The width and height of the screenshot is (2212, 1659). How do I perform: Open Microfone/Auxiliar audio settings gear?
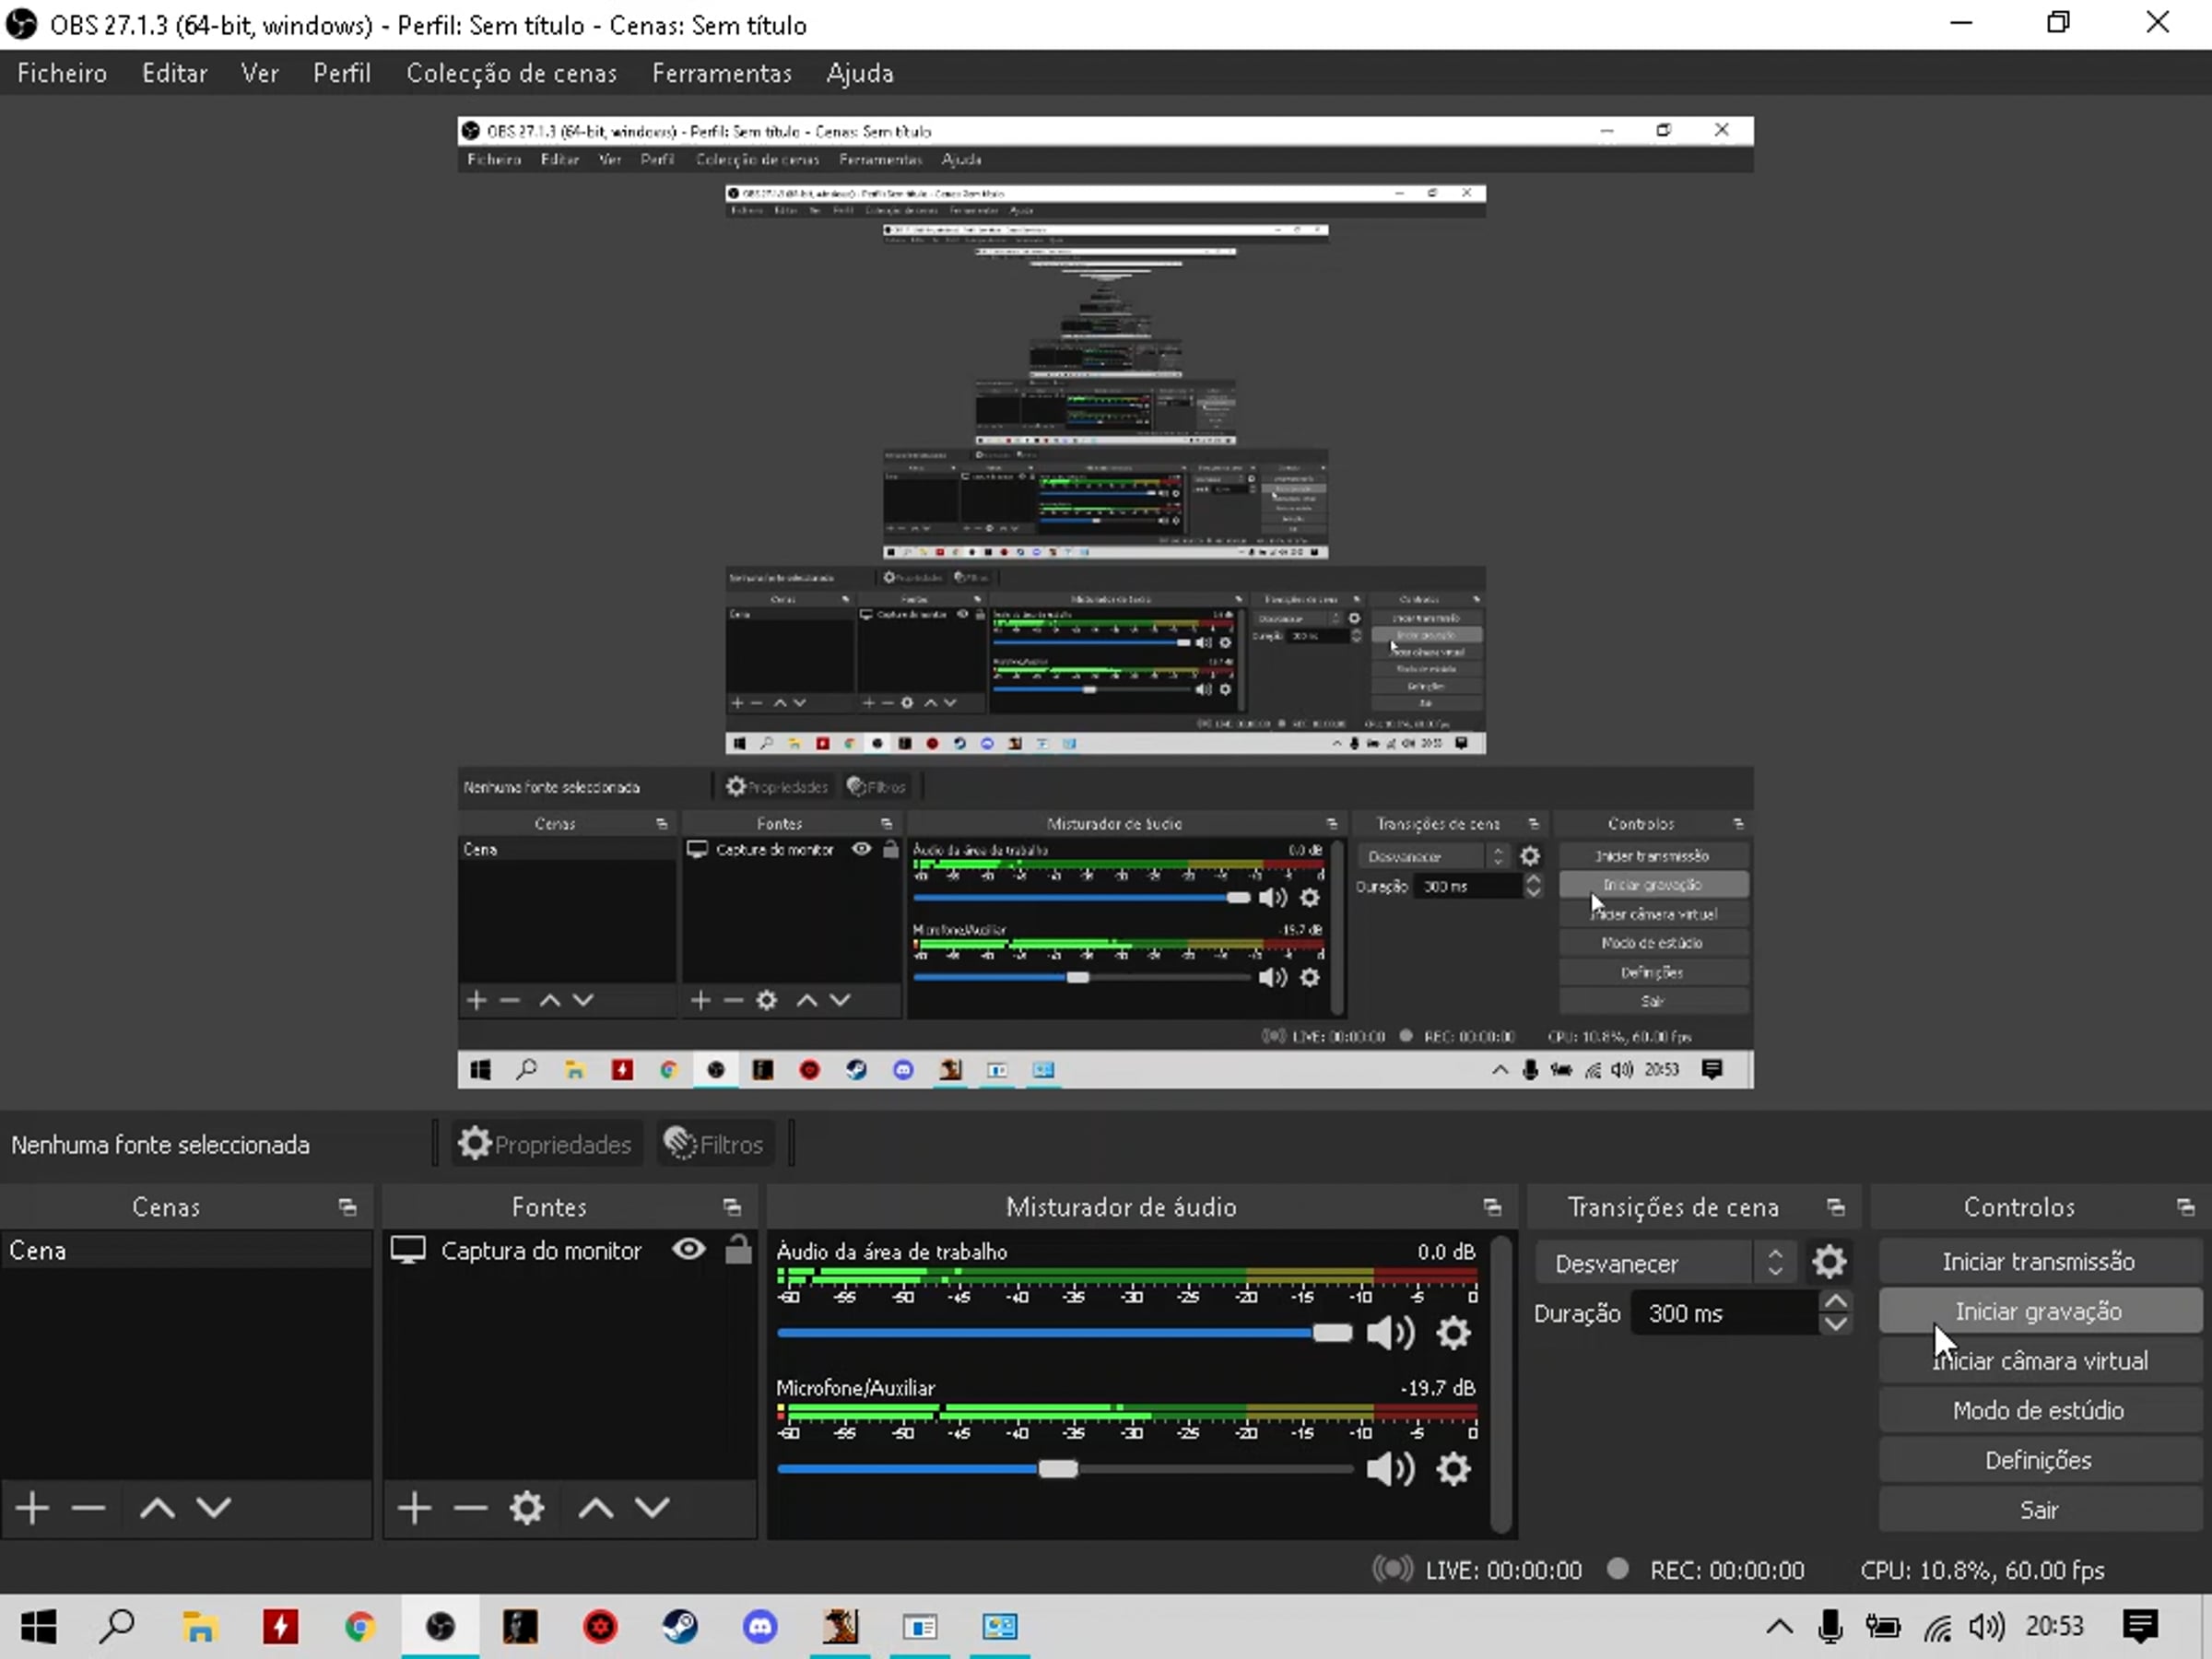(1452, 1468)
